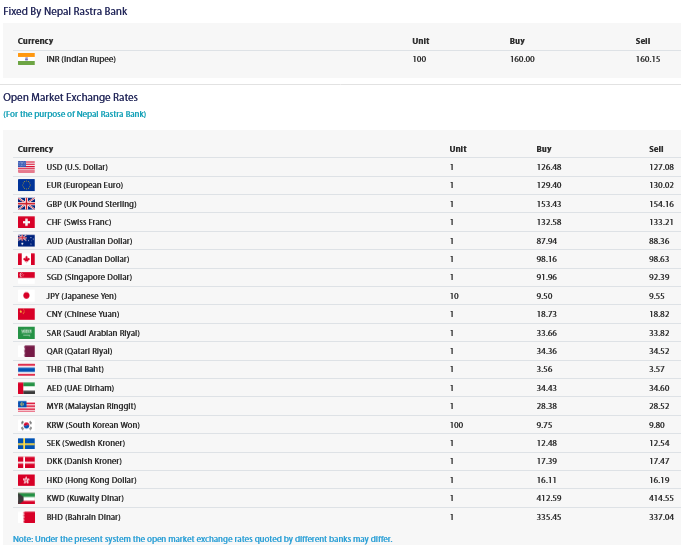This screenshot has height=545, width=681.
Task: Click the South Korean flag icon
Action: point(26,425)
